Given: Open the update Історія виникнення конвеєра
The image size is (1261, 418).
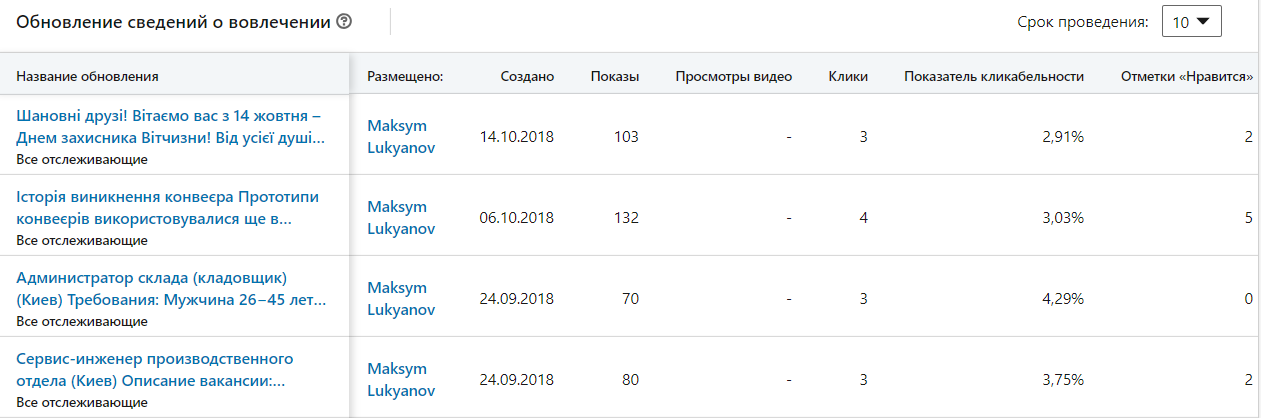Looking at the screenshot, I should pyautogui.click(x=155, y=207).
